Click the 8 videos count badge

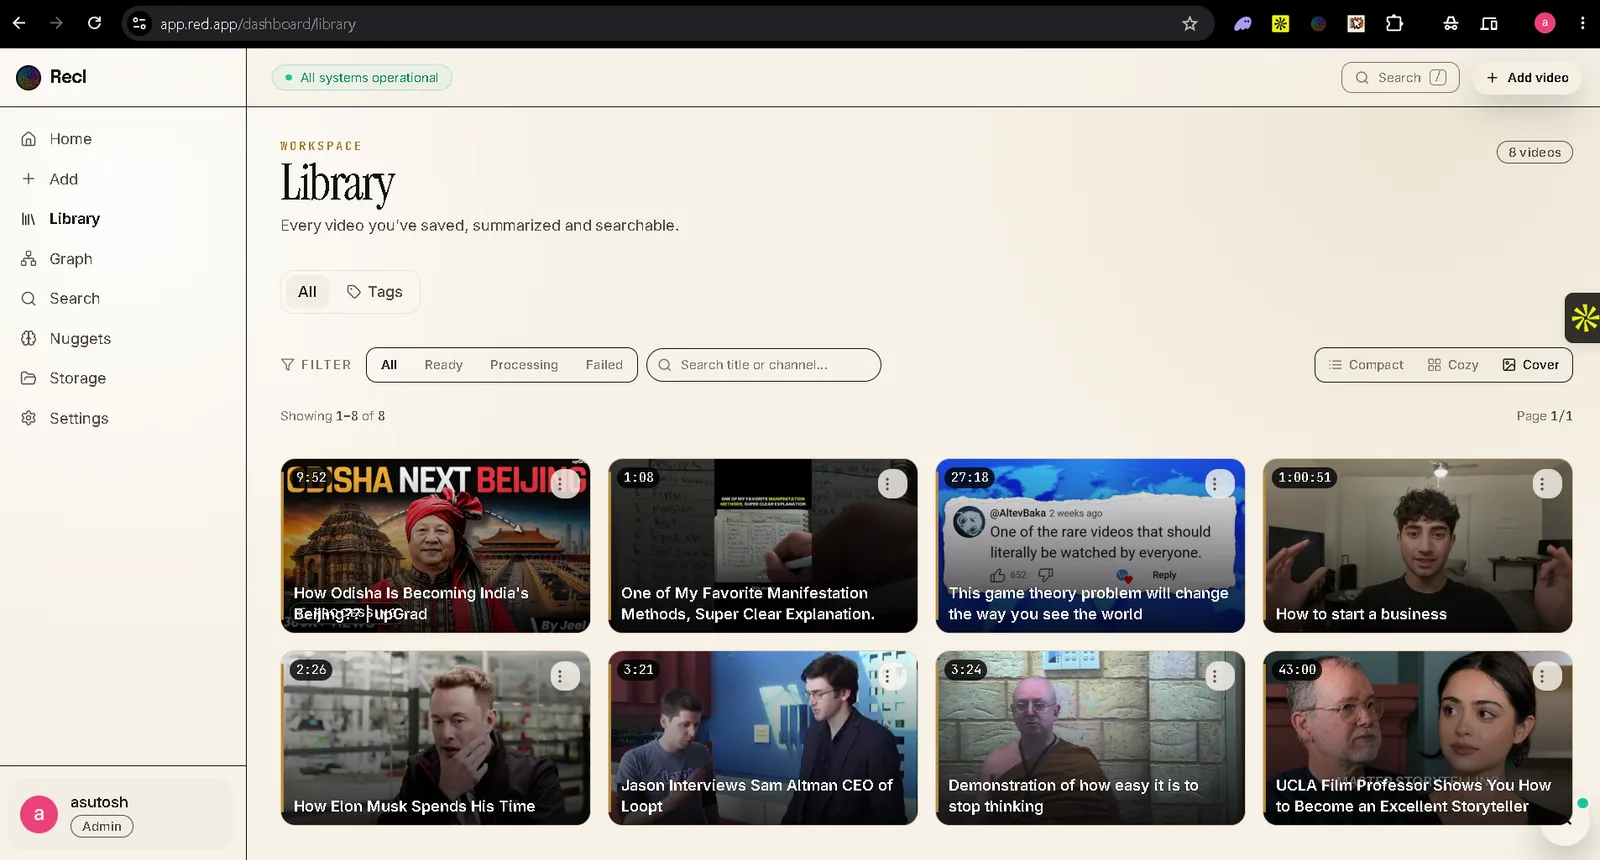tap(1534, 152)
